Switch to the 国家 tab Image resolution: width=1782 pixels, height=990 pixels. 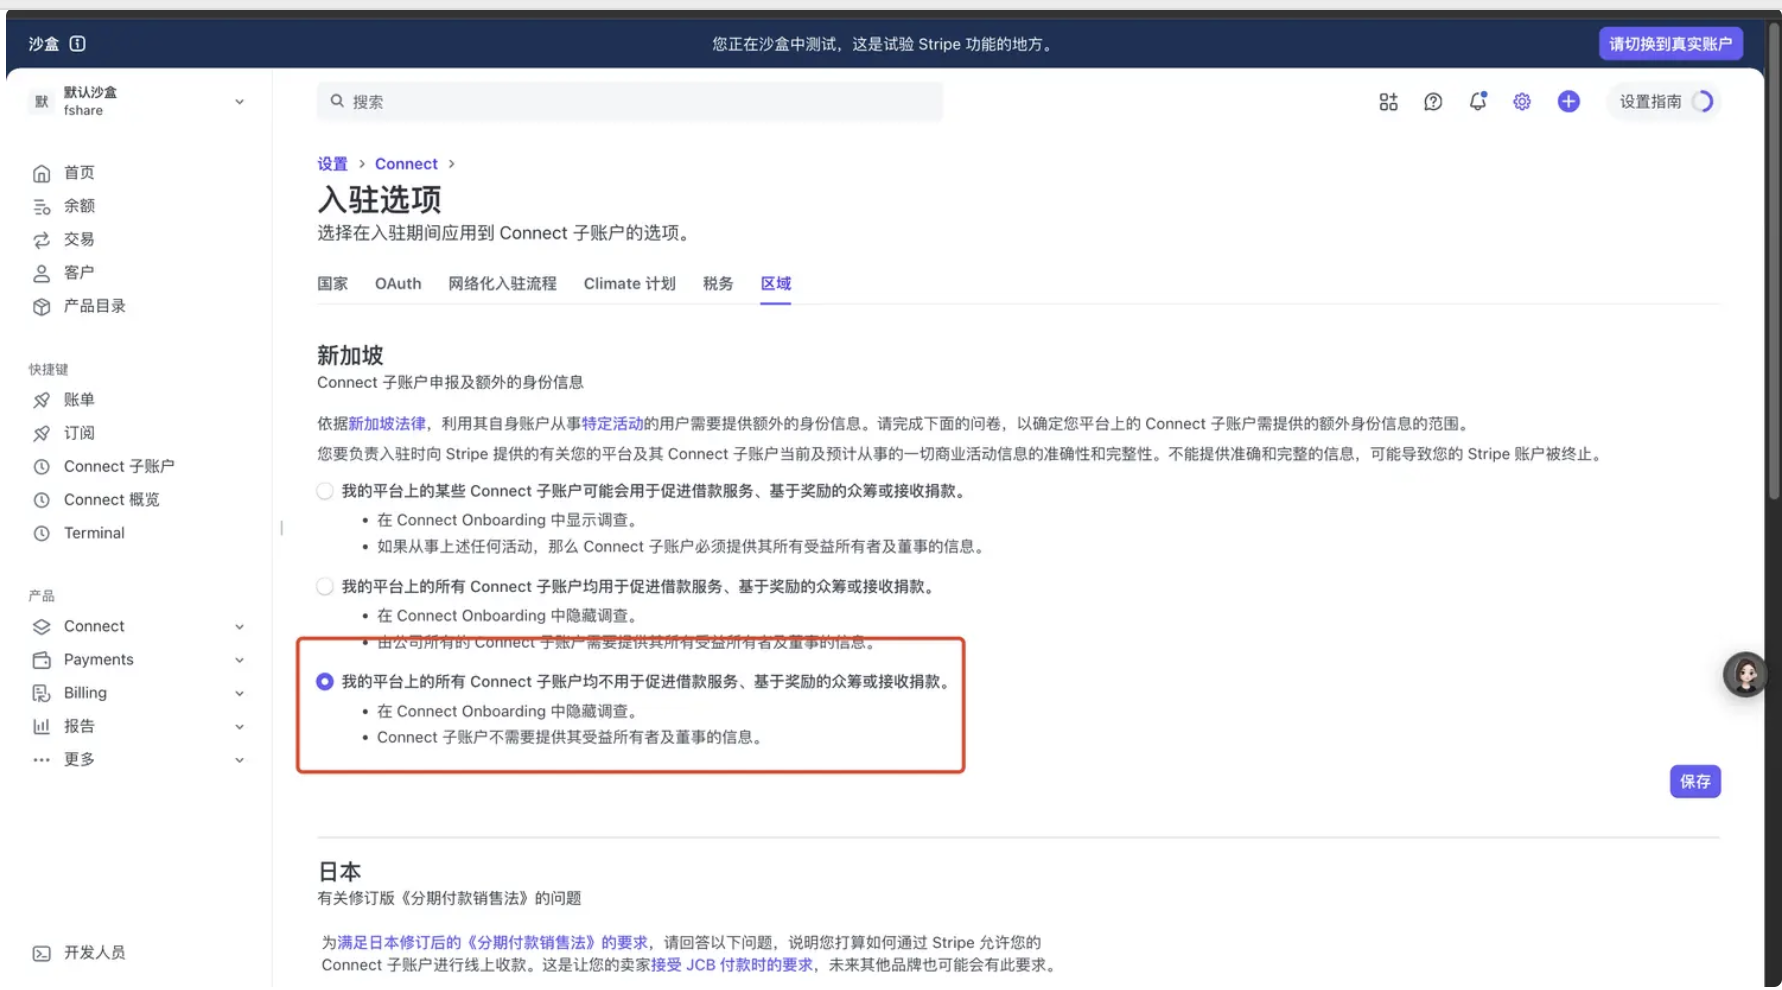point(333,284)
